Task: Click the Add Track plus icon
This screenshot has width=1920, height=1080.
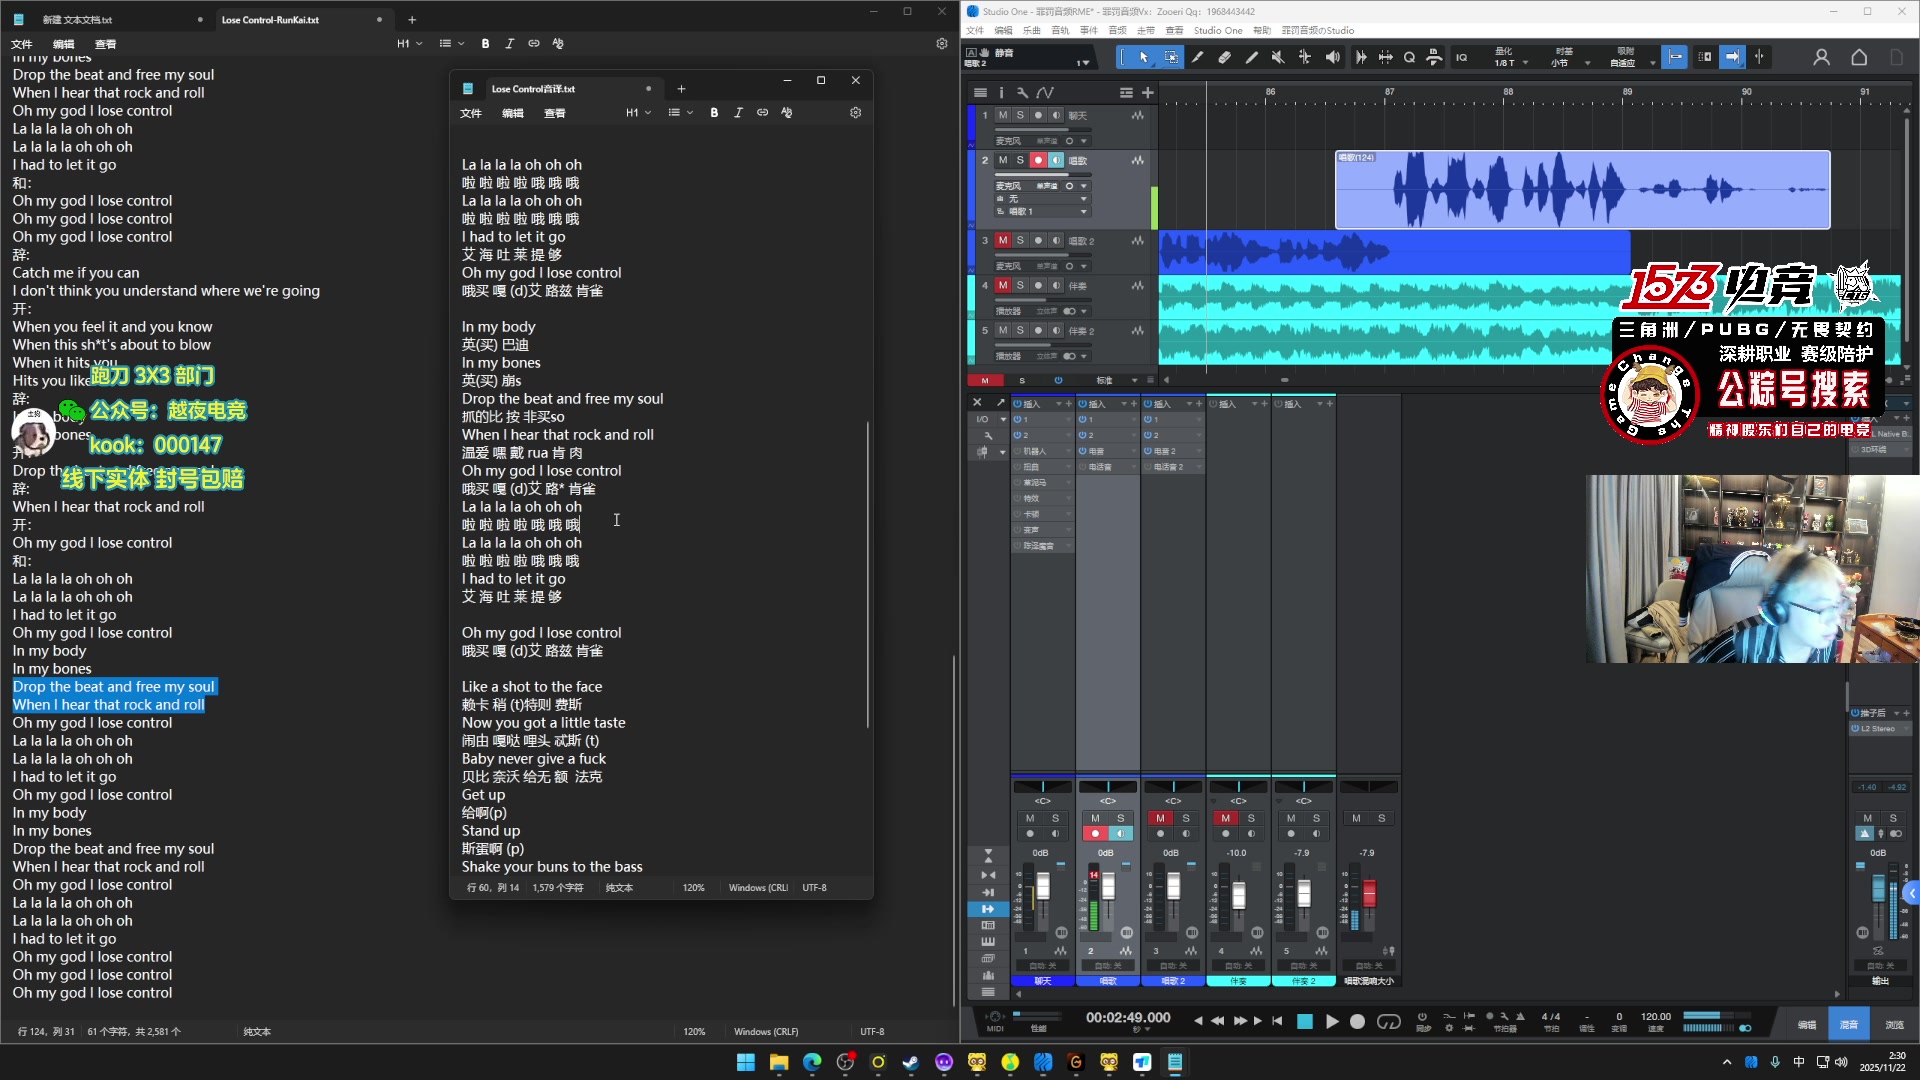Action: click(x=1148, y=93)
